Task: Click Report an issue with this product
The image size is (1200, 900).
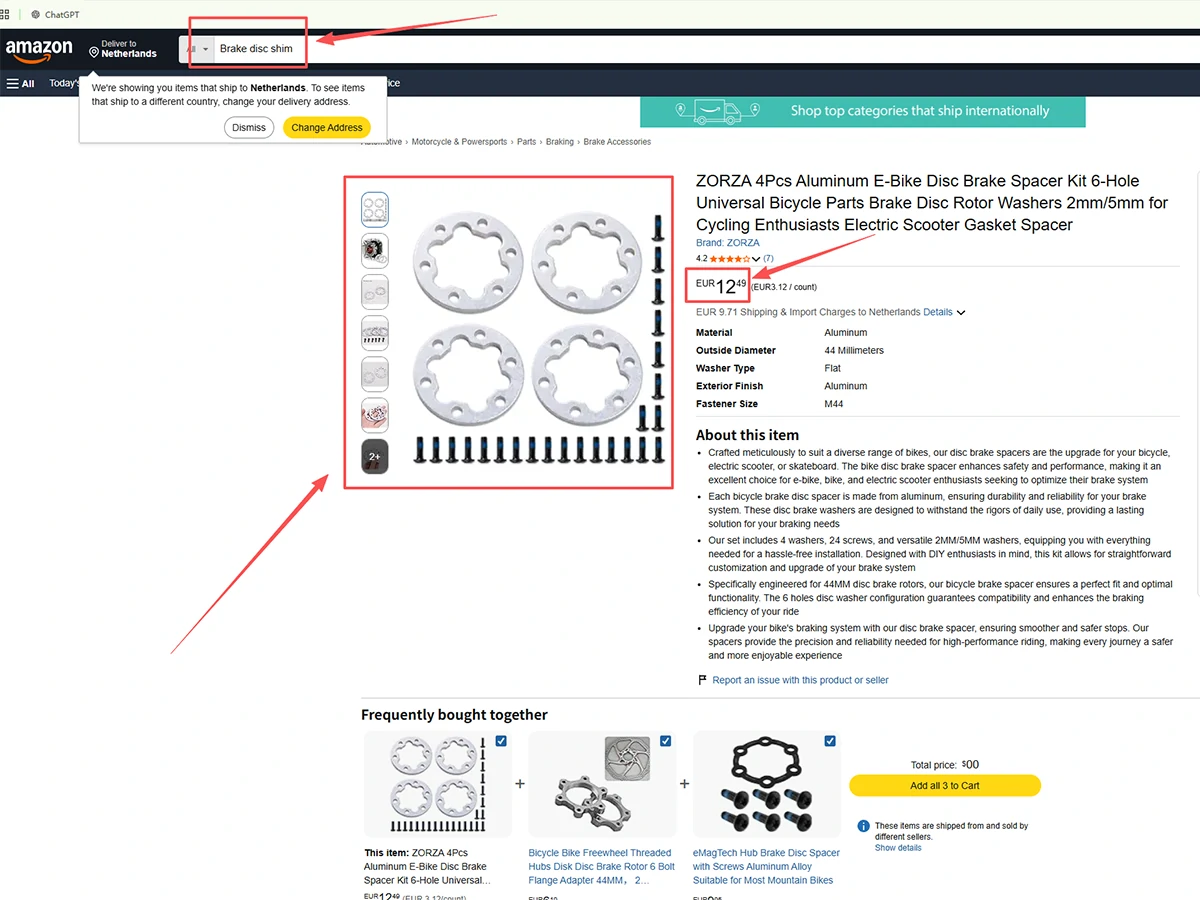Action: click(800, 680)
